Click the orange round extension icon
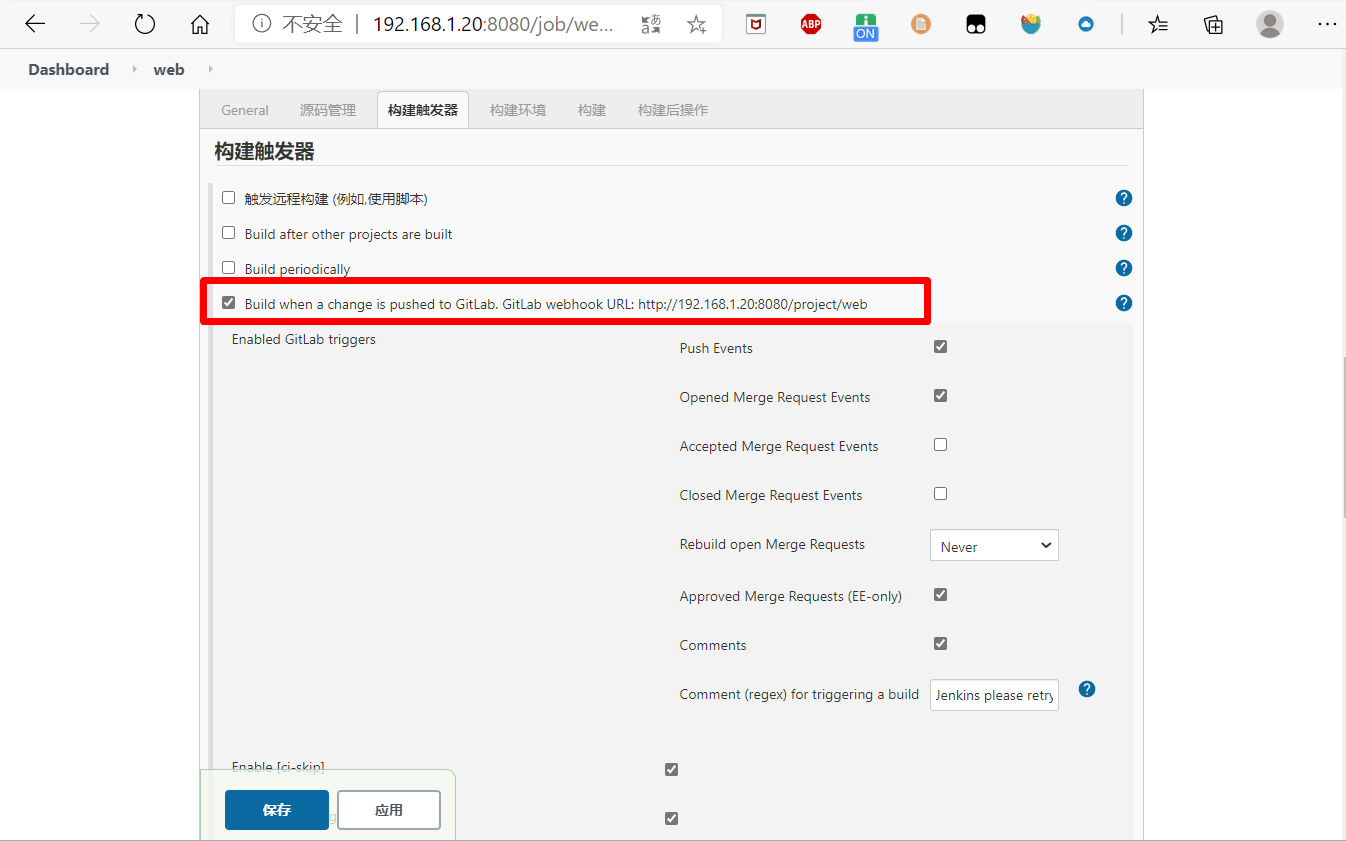Screen dimensions: 1346x841 (x=921, y=24)
